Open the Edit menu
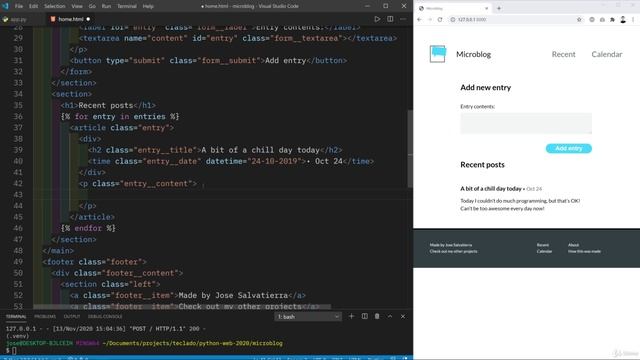Viewport: 640px width, 360px height. pyautogui.click(x=33, y=6)
